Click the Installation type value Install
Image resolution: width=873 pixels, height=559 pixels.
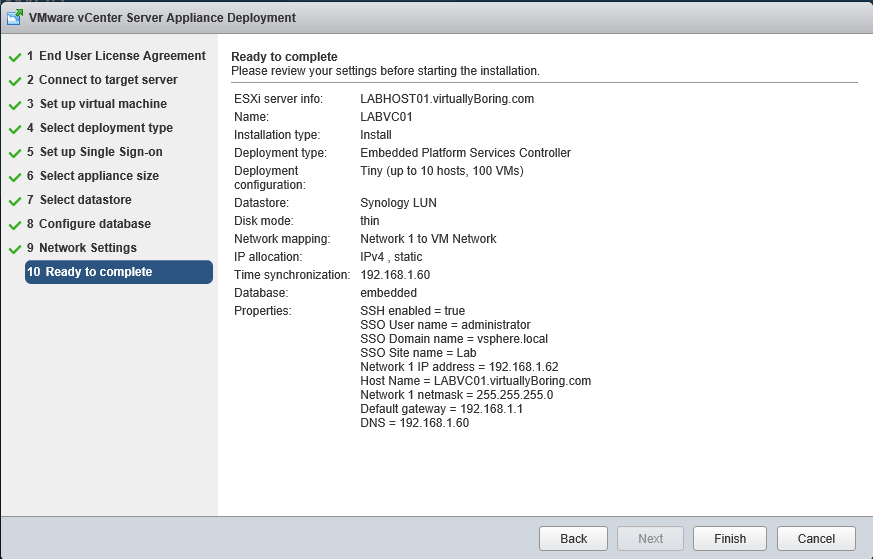tap(376, 135)
